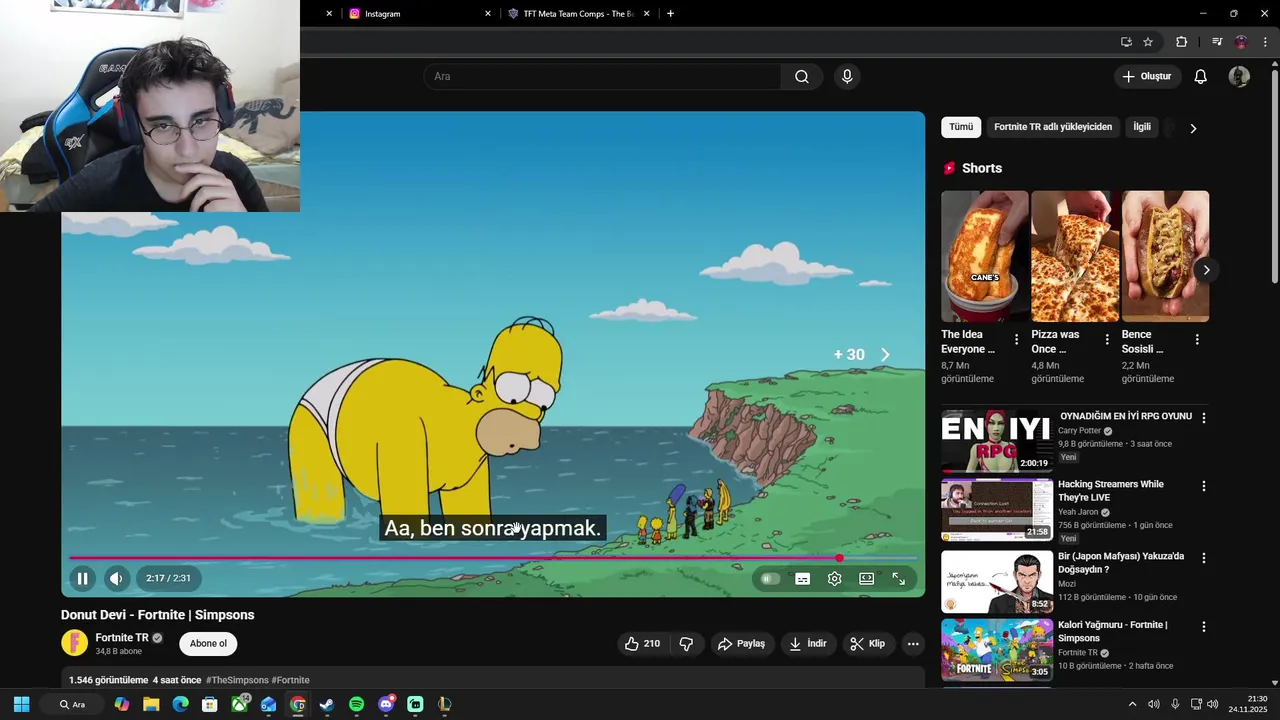Viewport: 1280px width, 720px height.
Task: Show more filter chips with arrow
Action: (x=1193, y=128)
